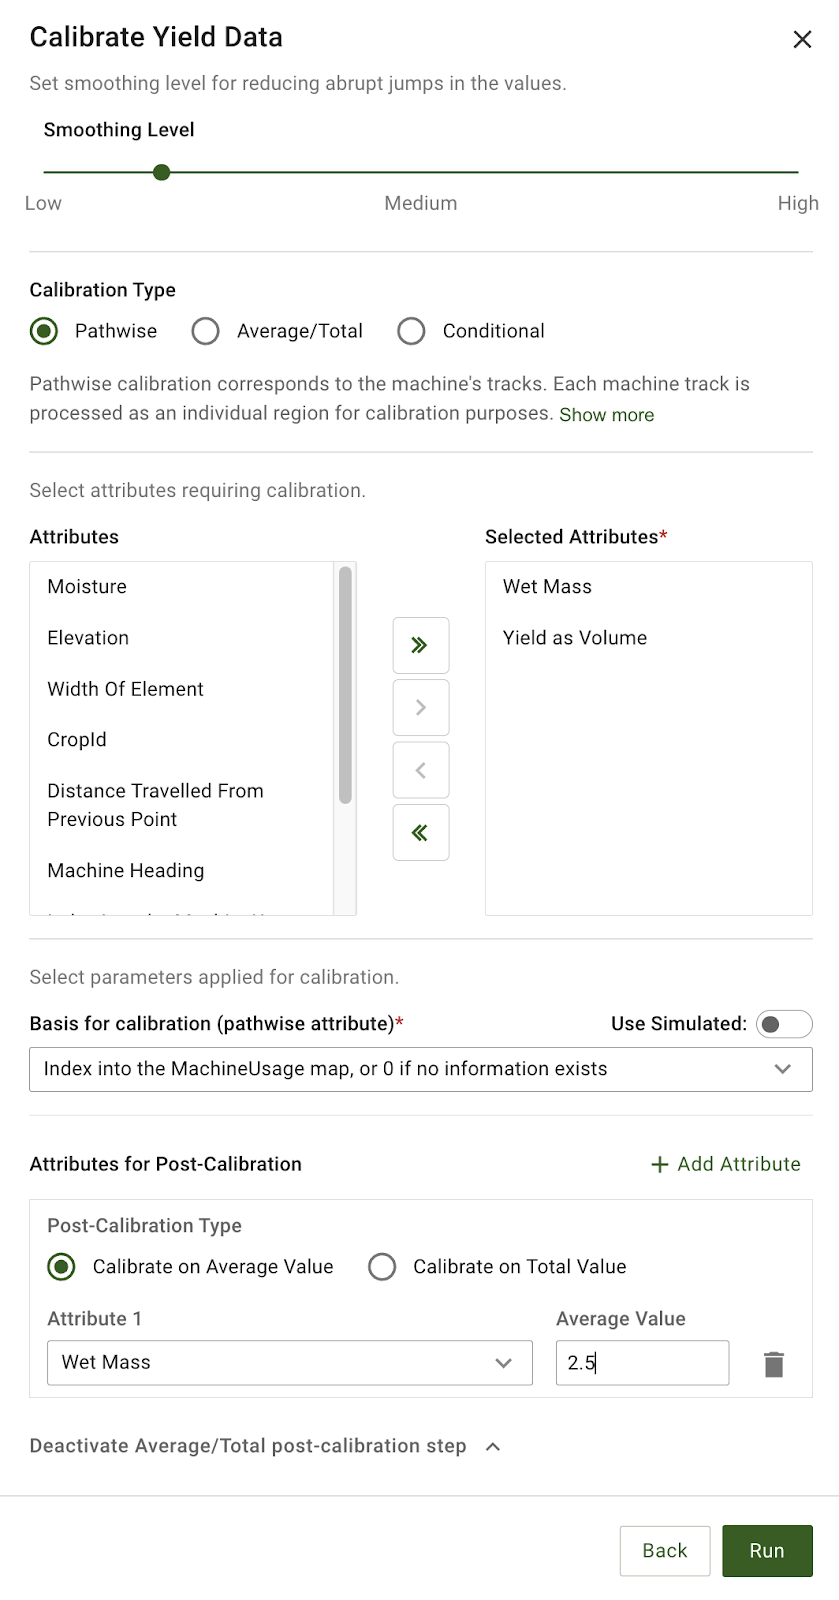Click the move all attributes right button
Screen dimensions: 839x1600
point(420,645)
